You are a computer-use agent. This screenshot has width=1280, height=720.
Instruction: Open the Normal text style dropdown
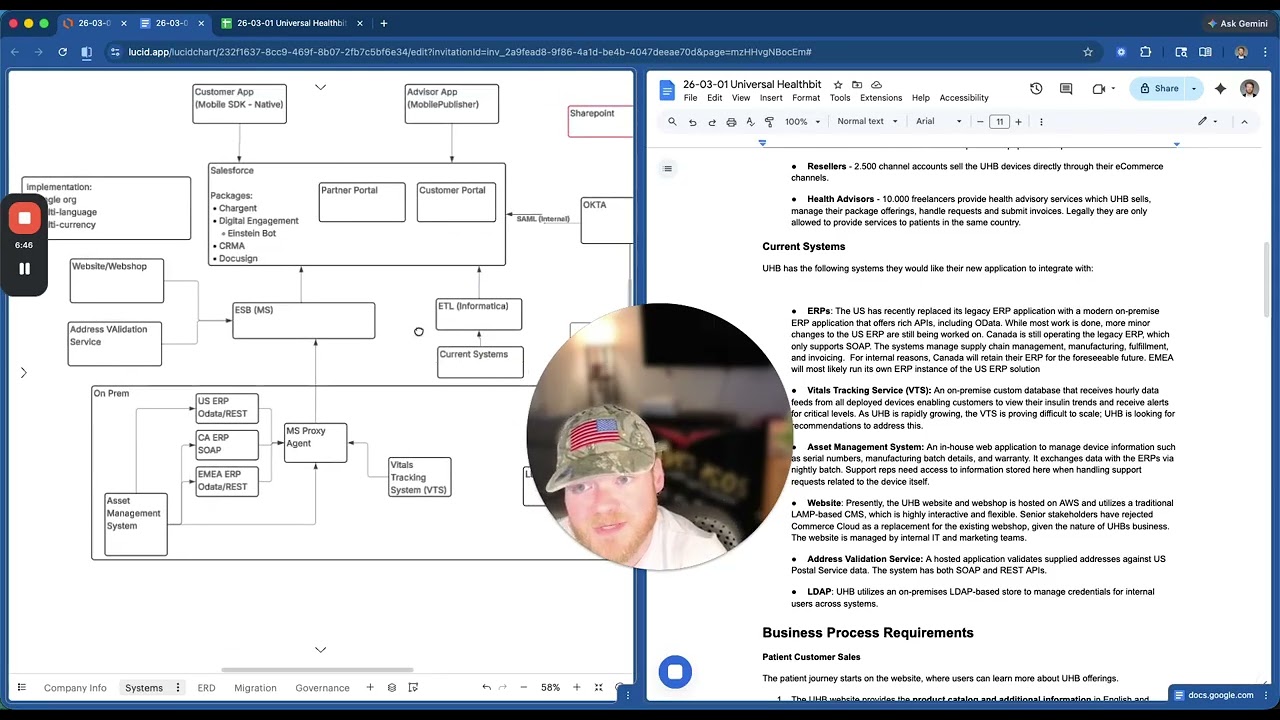click(x=866, y=122)
